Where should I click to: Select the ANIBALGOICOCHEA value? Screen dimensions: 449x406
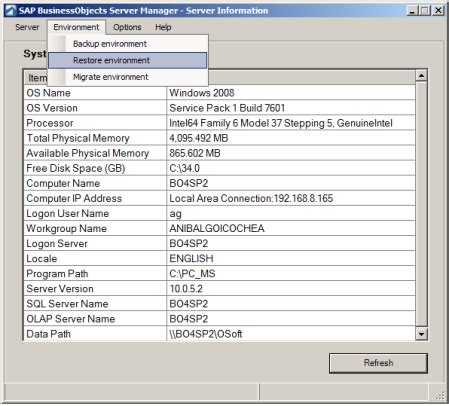click(291, 228)
